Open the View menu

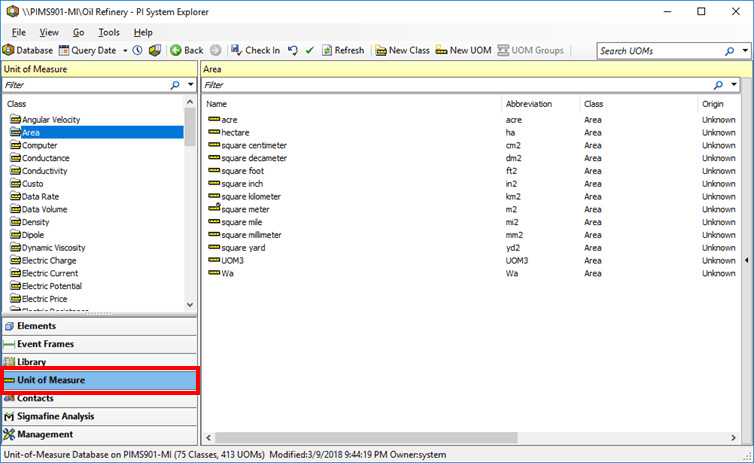tap(49, 32)
